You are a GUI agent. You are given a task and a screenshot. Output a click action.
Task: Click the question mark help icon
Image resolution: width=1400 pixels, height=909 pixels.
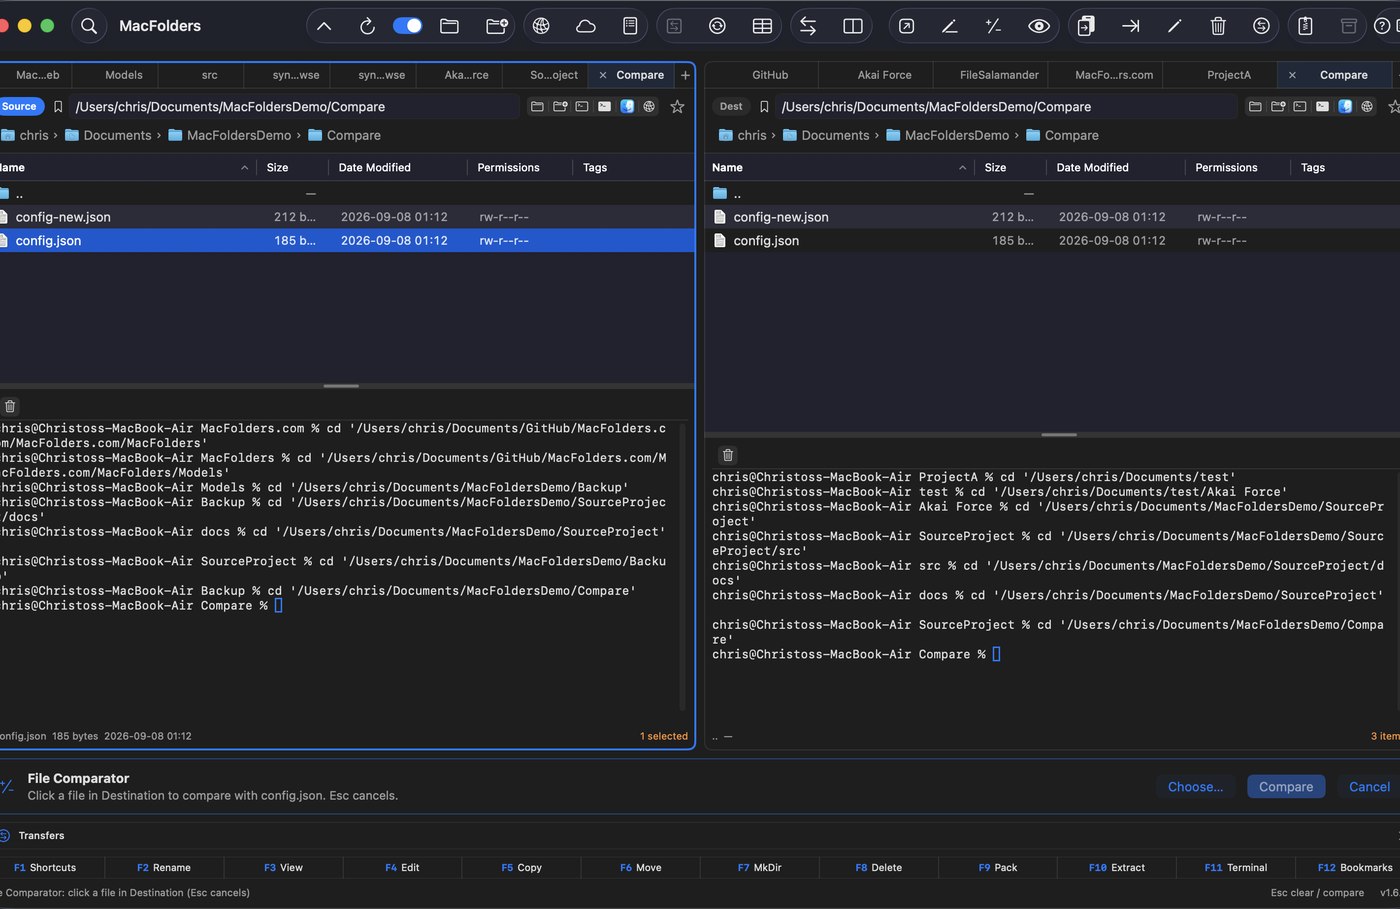click(1383, 26)
